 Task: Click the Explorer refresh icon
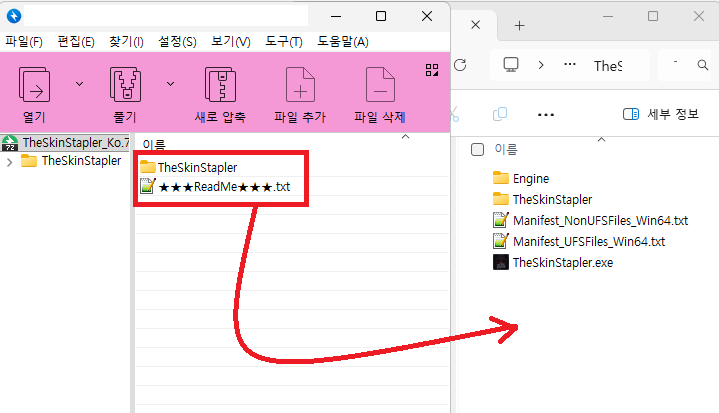[x=460, y=65]
